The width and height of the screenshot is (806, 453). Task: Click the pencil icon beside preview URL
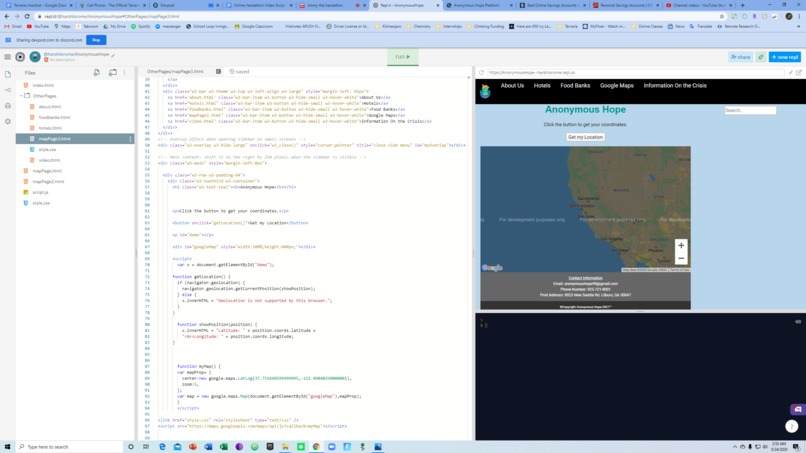(x=791, y=73)
